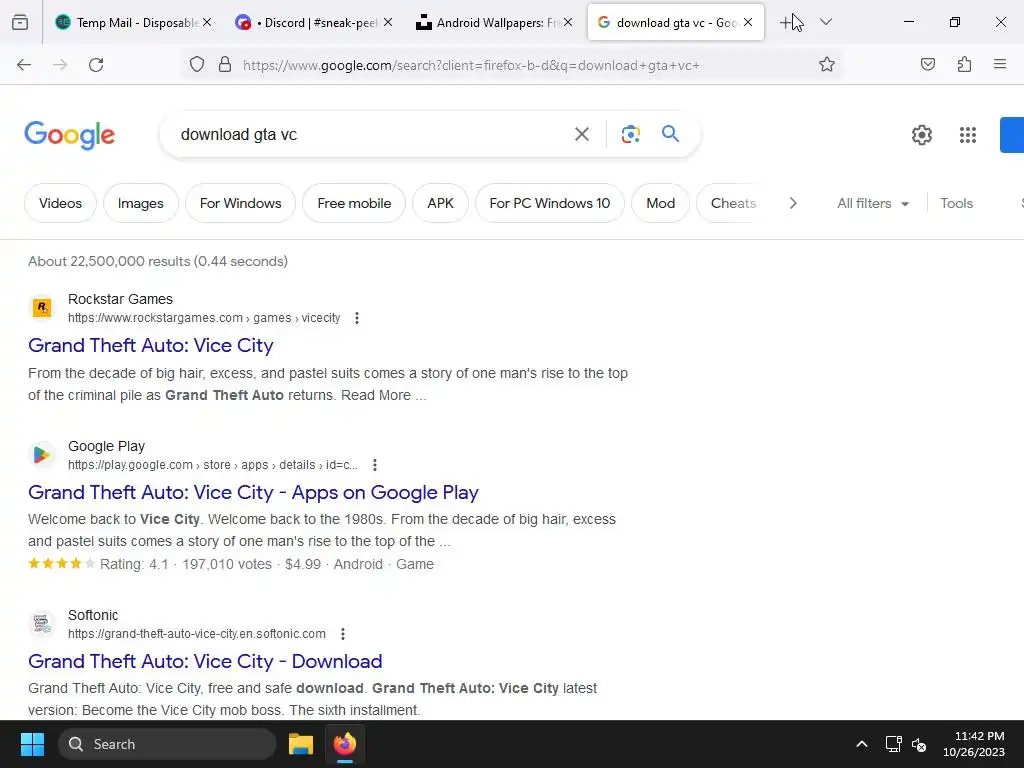This screenshot has width=1024, height=768.
Task: Click the Rockstar Games favicon
Action: [x=42, y=308]
